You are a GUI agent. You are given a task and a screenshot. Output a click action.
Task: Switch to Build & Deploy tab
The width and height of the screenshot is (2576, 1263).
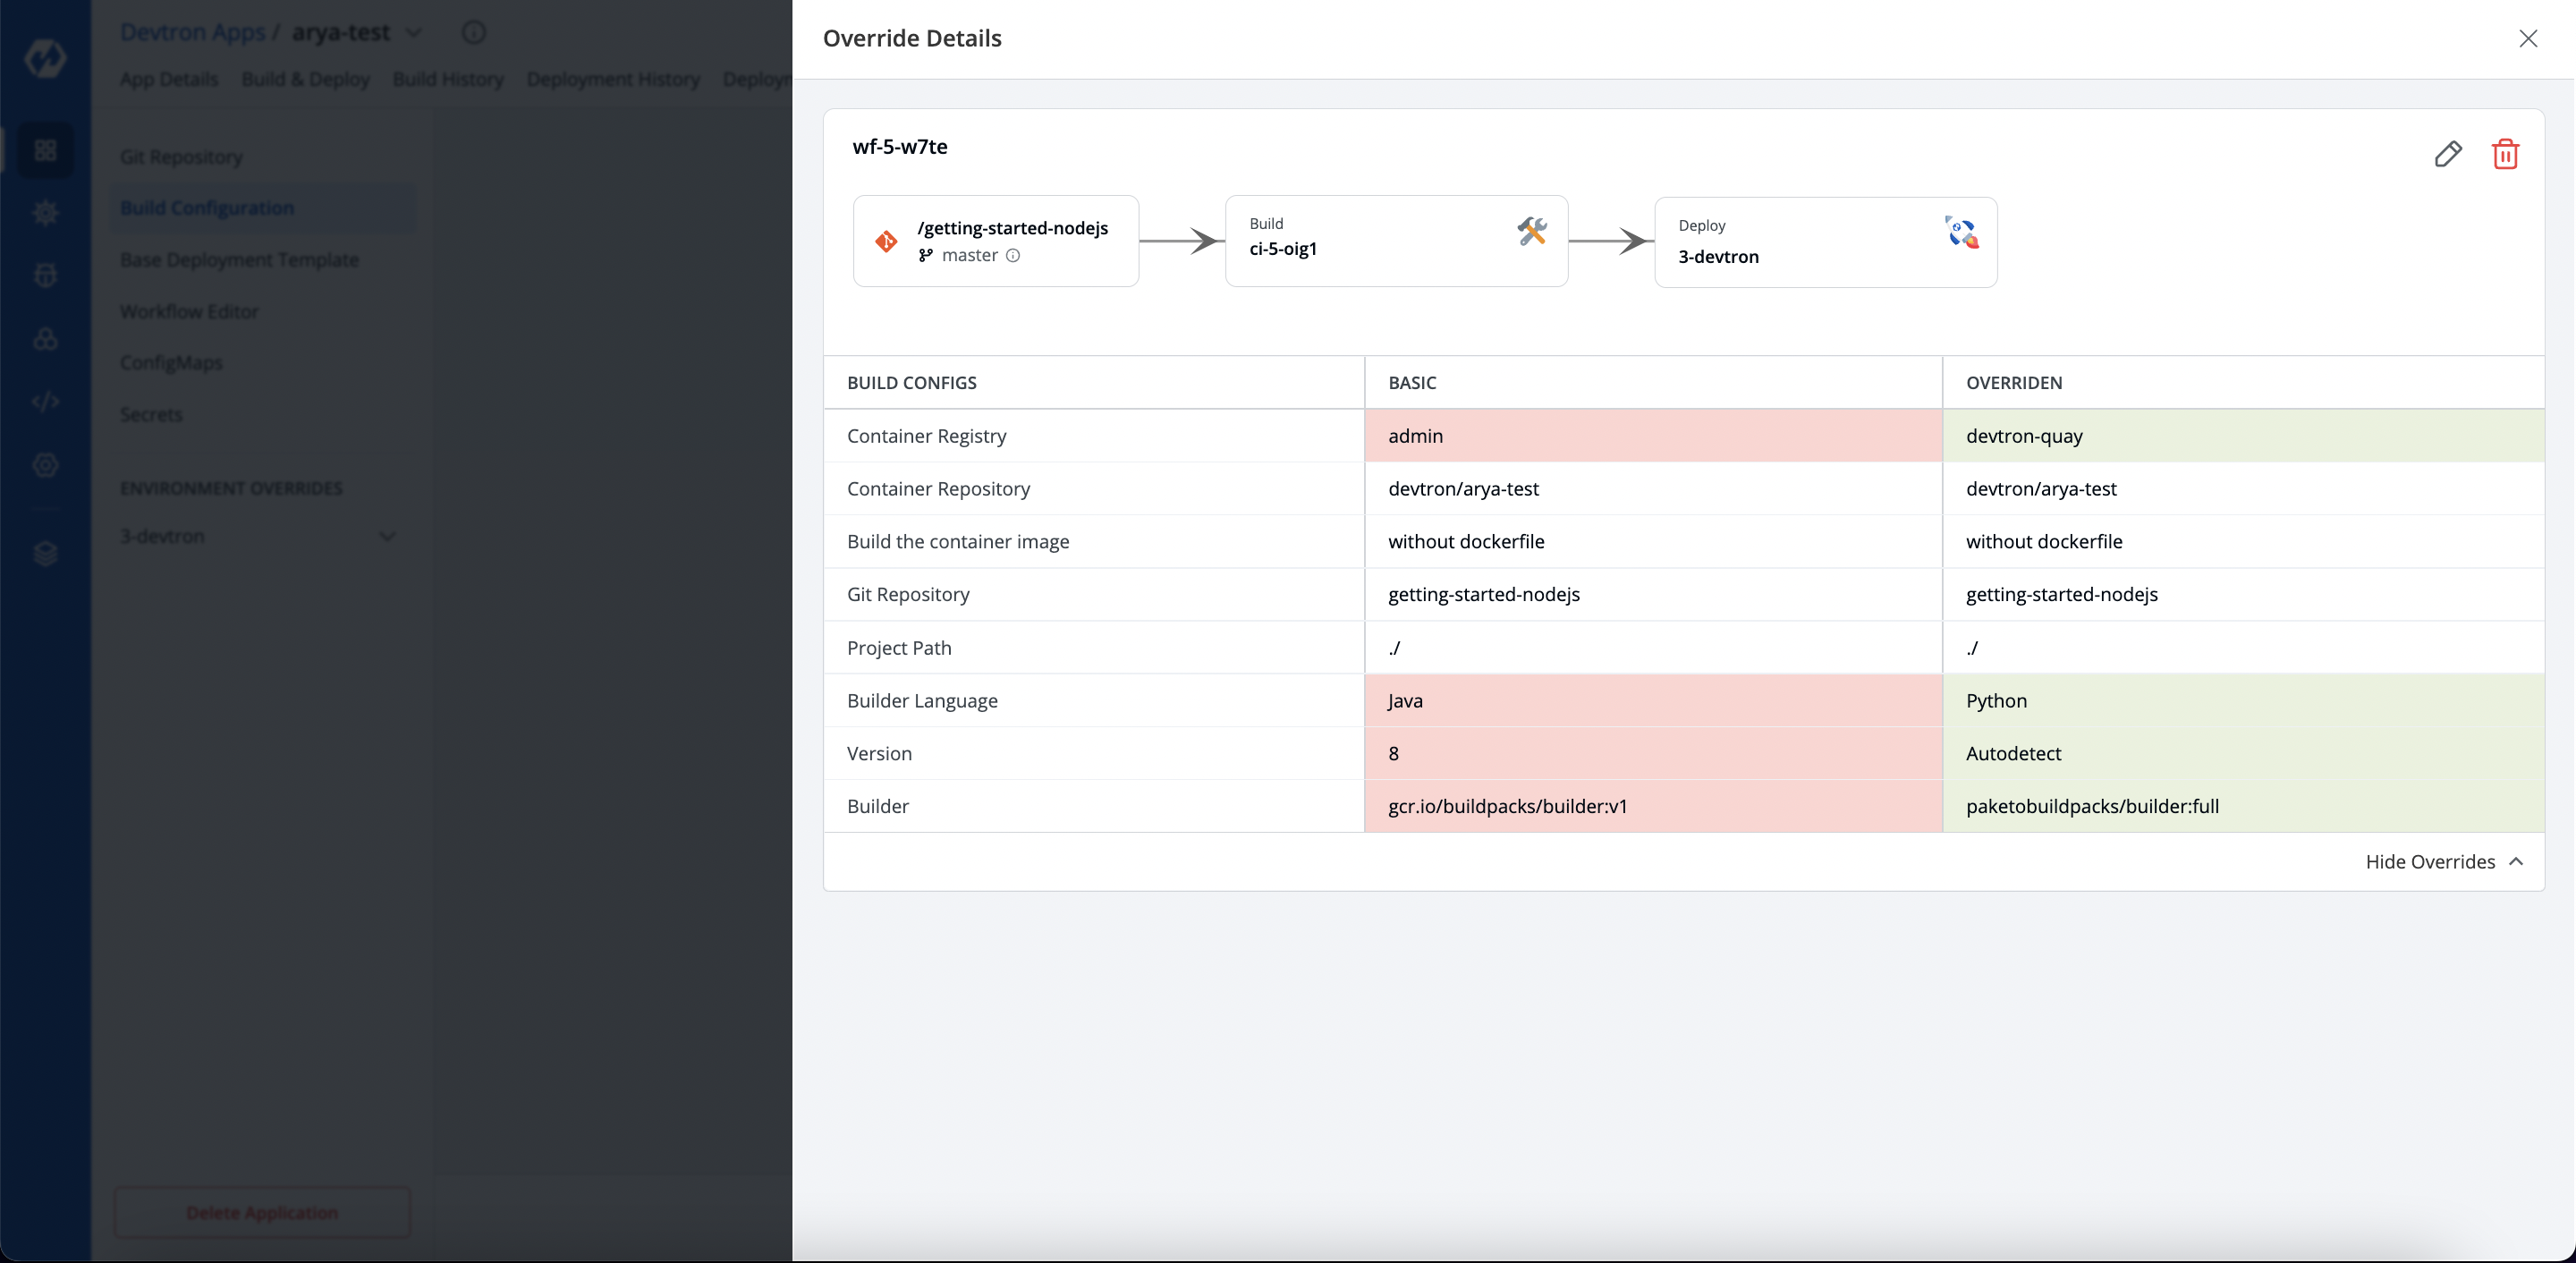pyautogui.click(x=306, y=79)
